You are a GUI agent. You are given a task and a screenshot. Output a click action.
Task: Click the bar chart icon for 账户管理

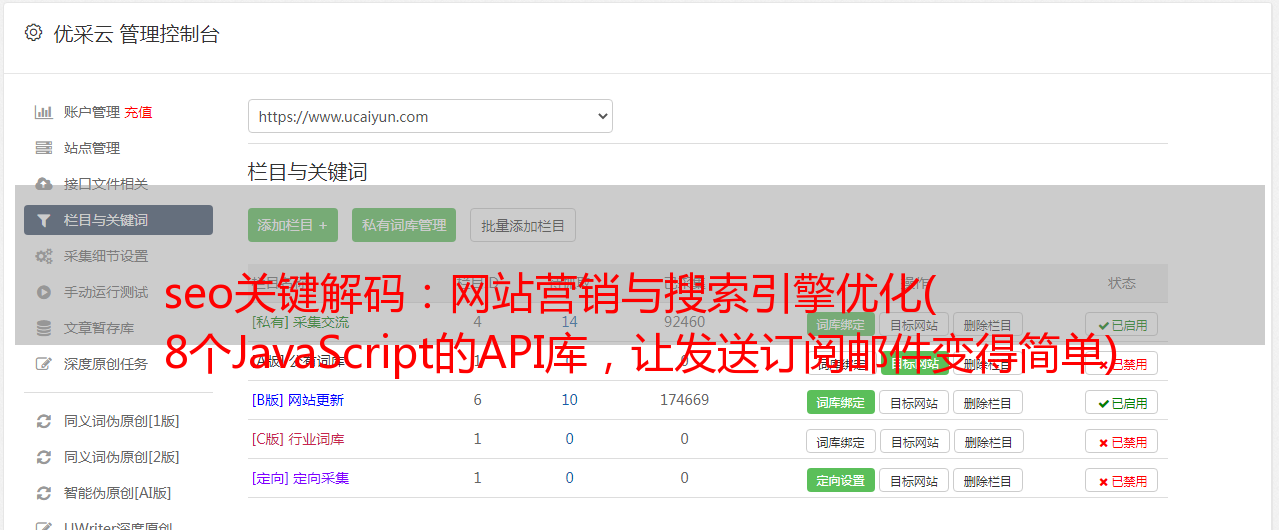tap(44, 112)
